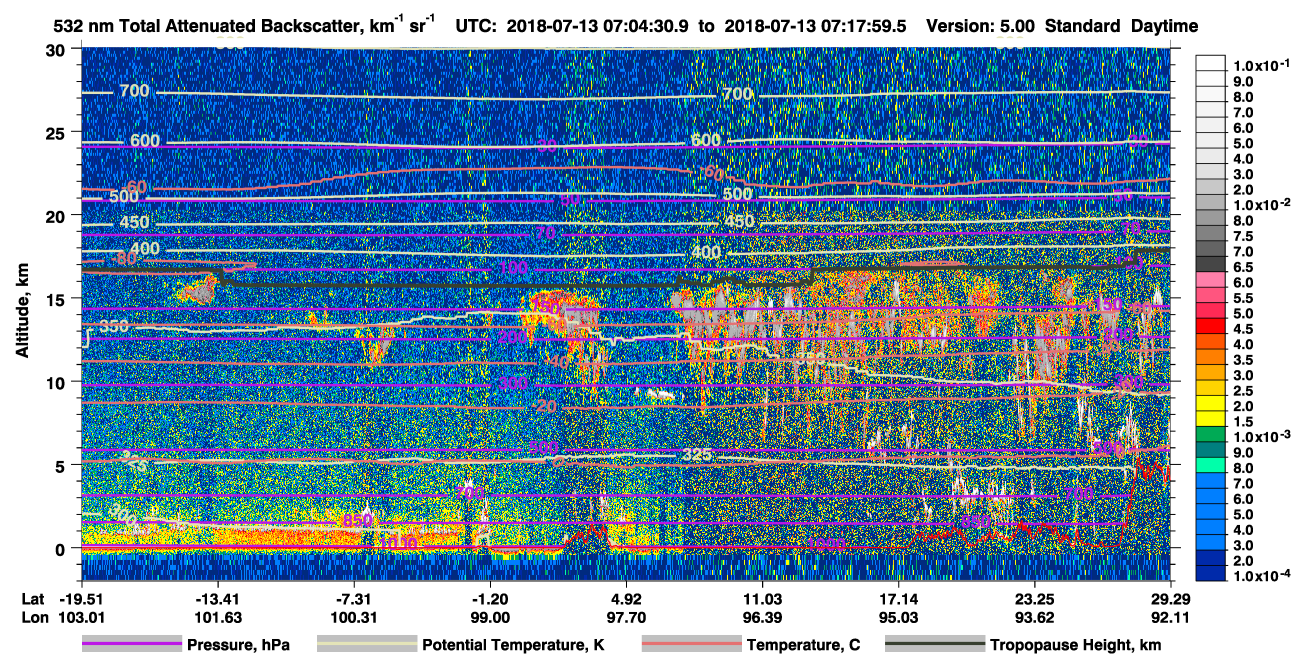The width and height of the screenshot is (1300, 667).
Task: Click the altitude tick label '10'
Action: click(x=58, y=382)
